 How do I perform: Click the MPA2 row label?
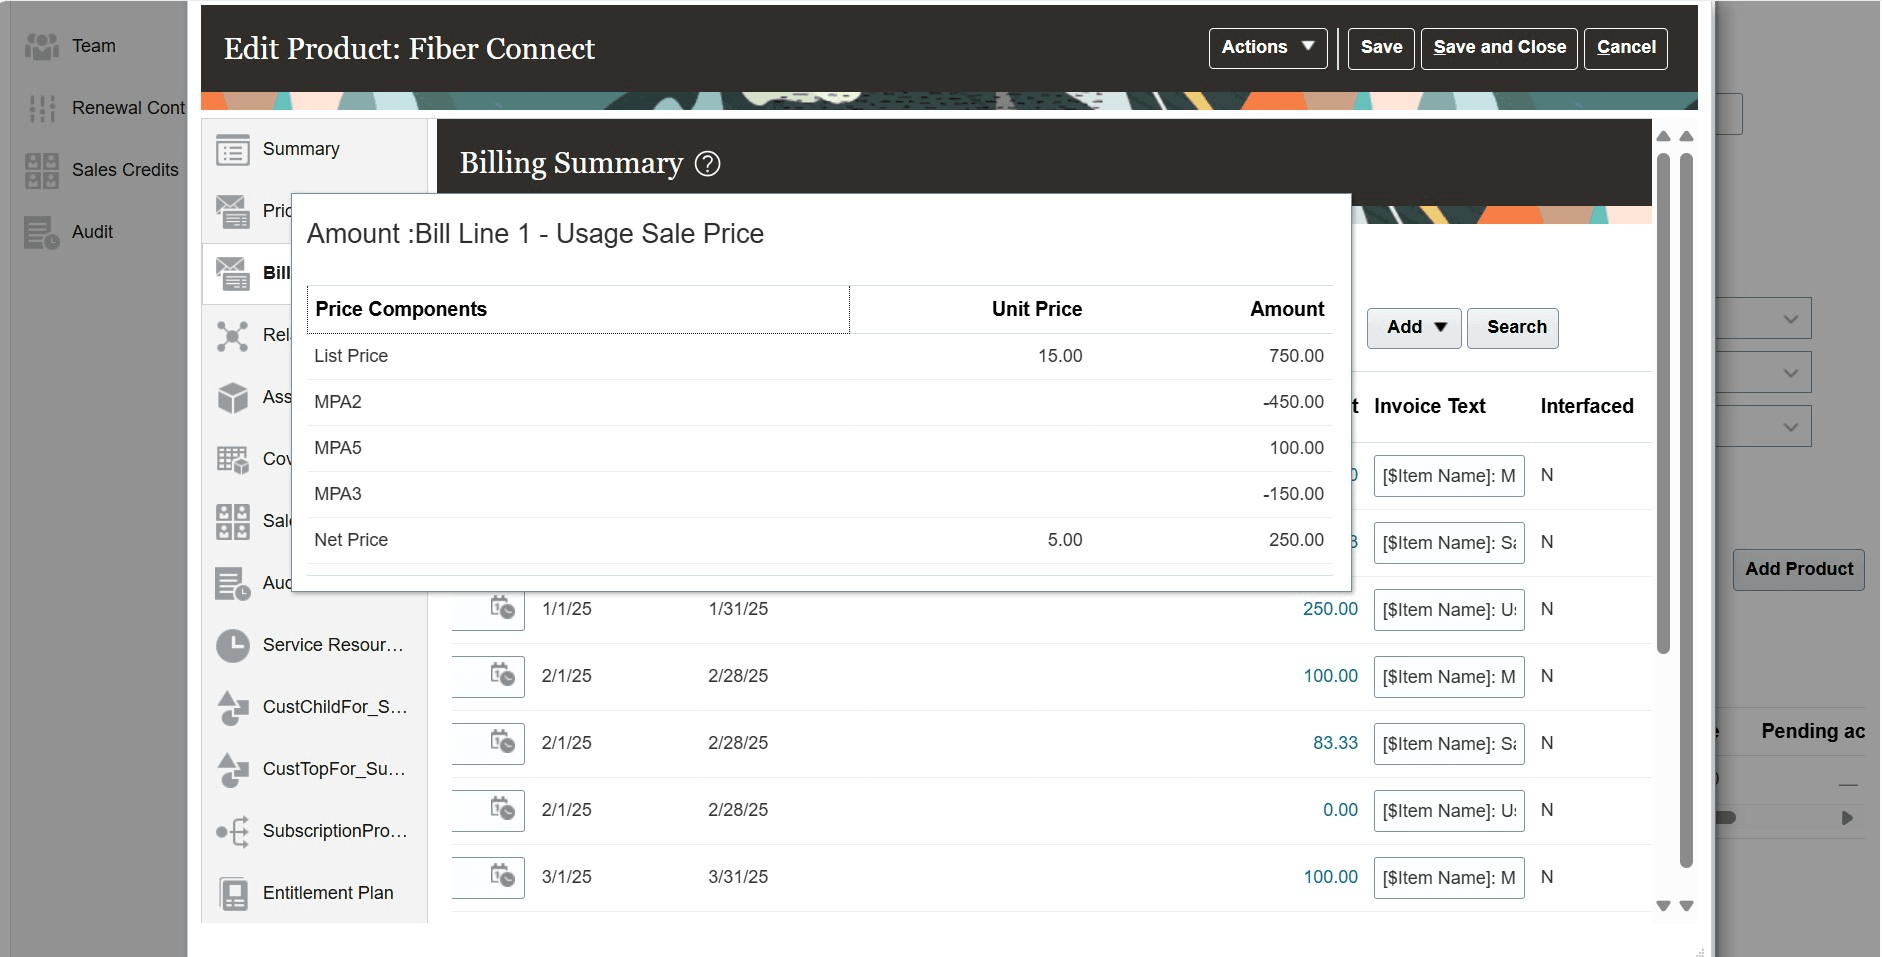pos(338,402)
